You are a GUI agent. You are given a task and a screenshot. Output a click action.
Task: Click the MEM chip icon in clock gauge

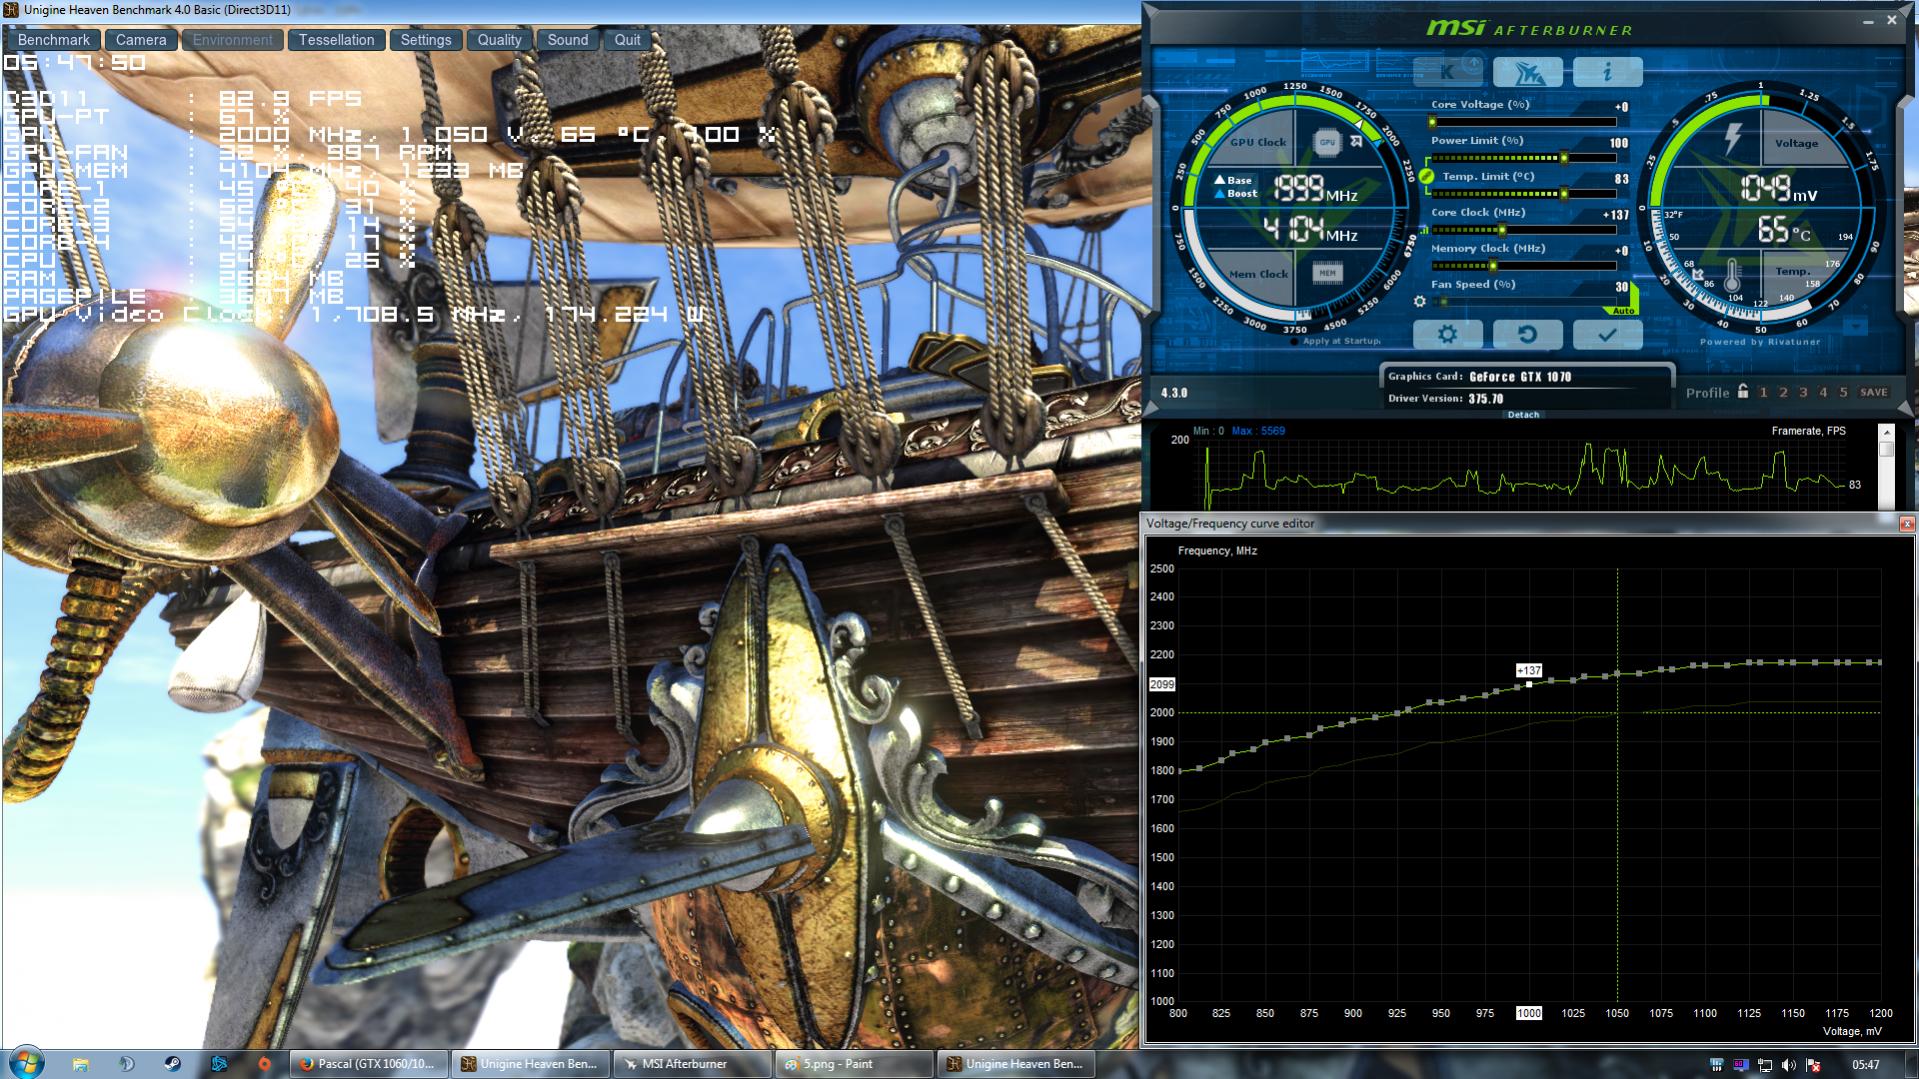pos(1327,272)
